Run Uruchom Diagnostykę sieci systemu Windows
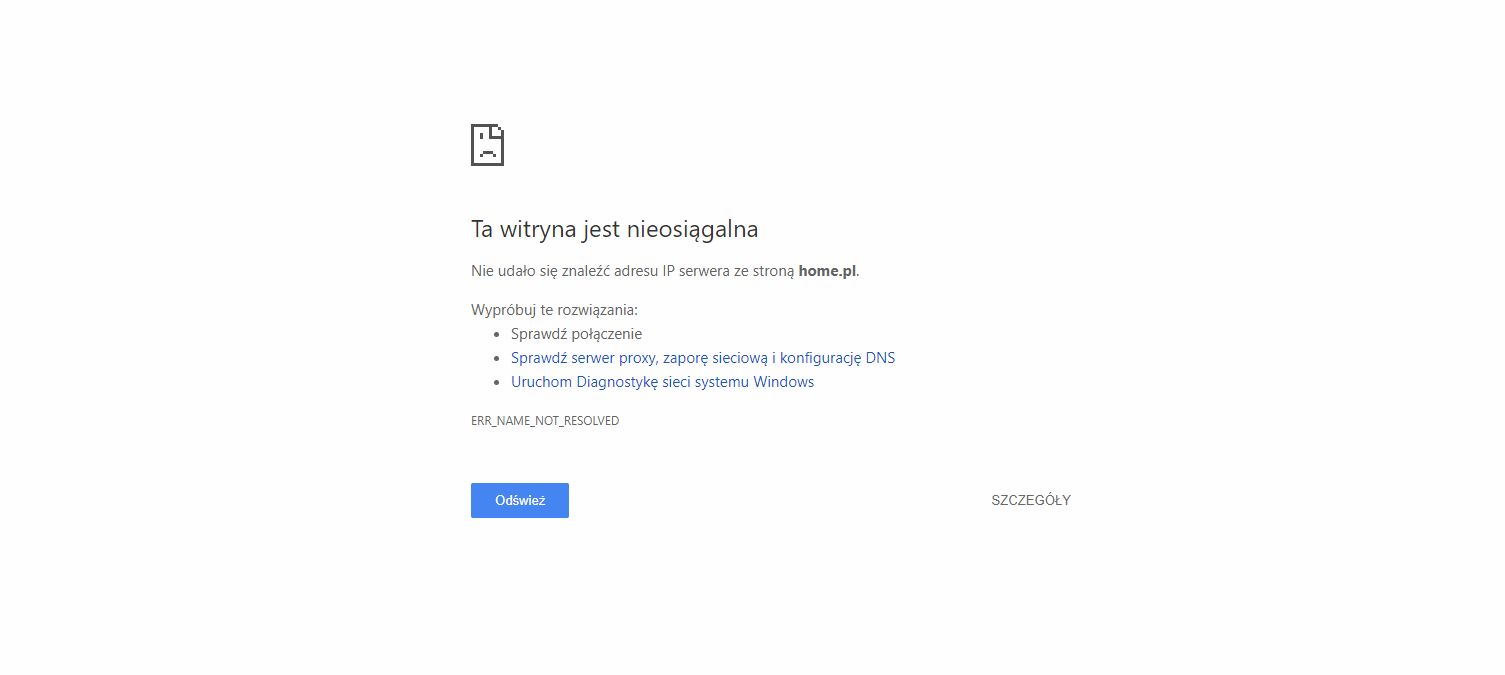 pyautogui.click(x=662, y=382)
